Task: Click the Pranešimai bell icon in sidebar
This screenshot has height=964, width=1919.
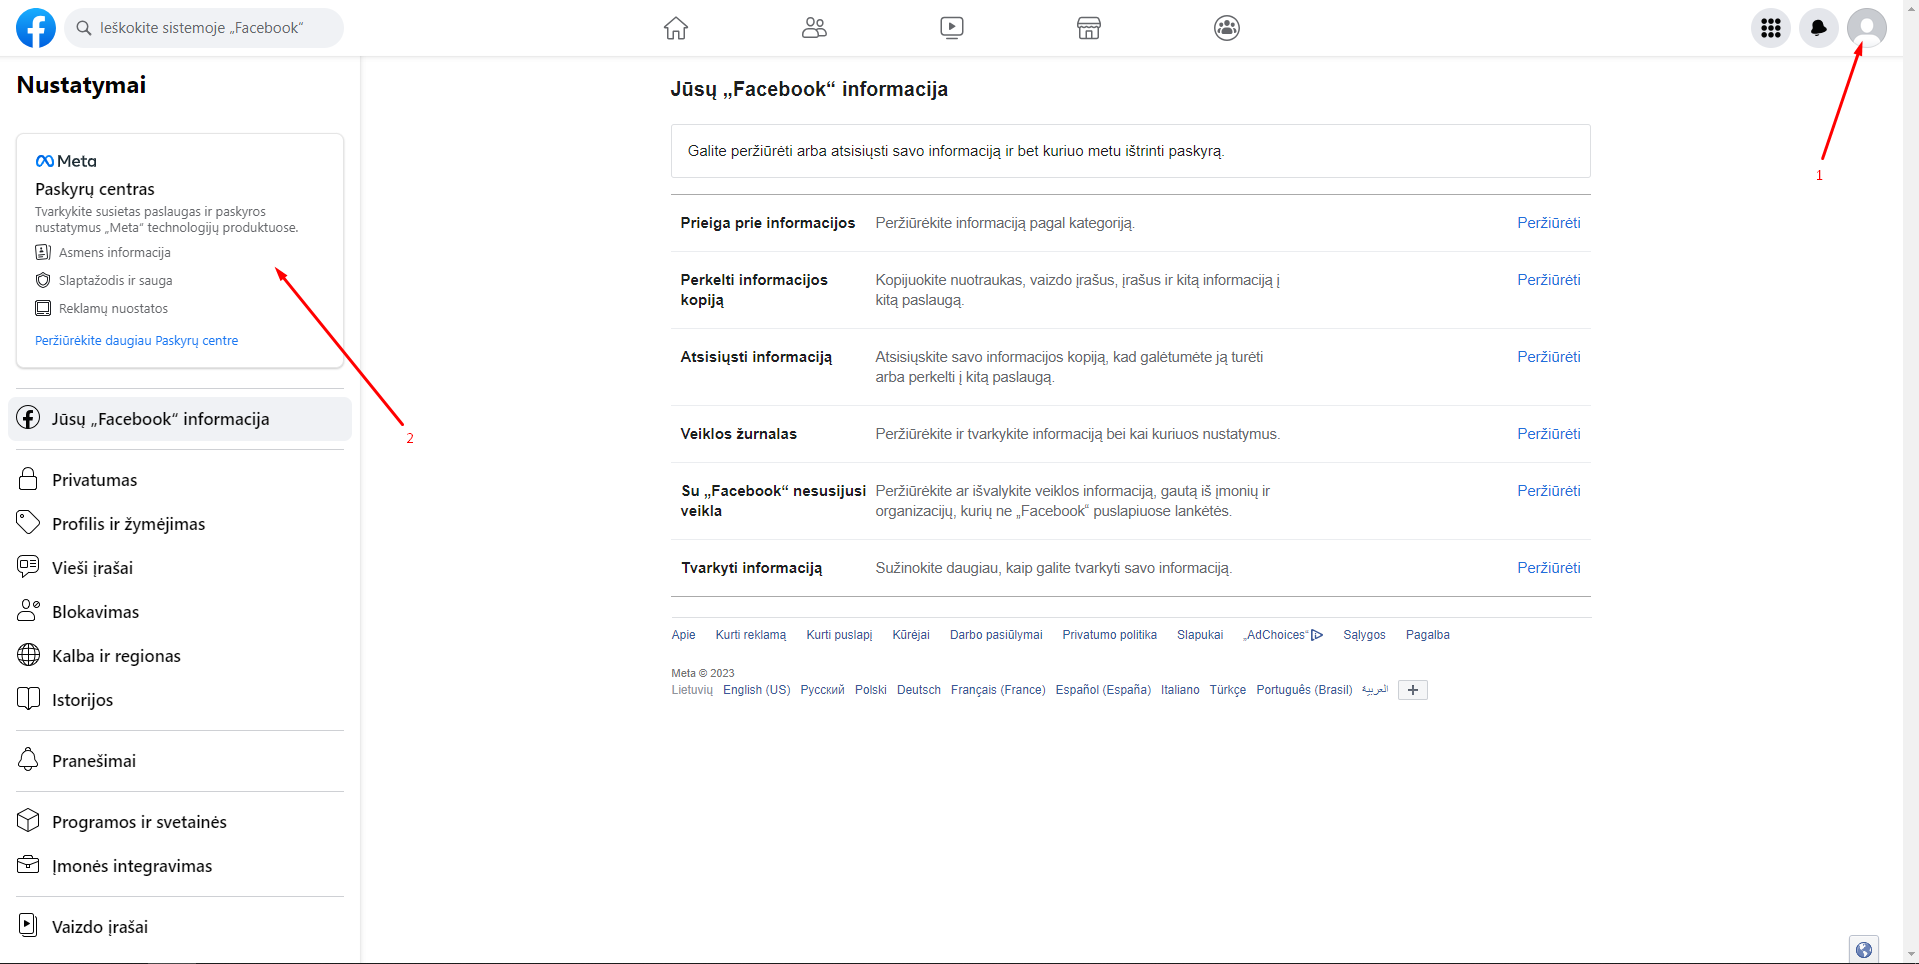Action: point(28,760)
